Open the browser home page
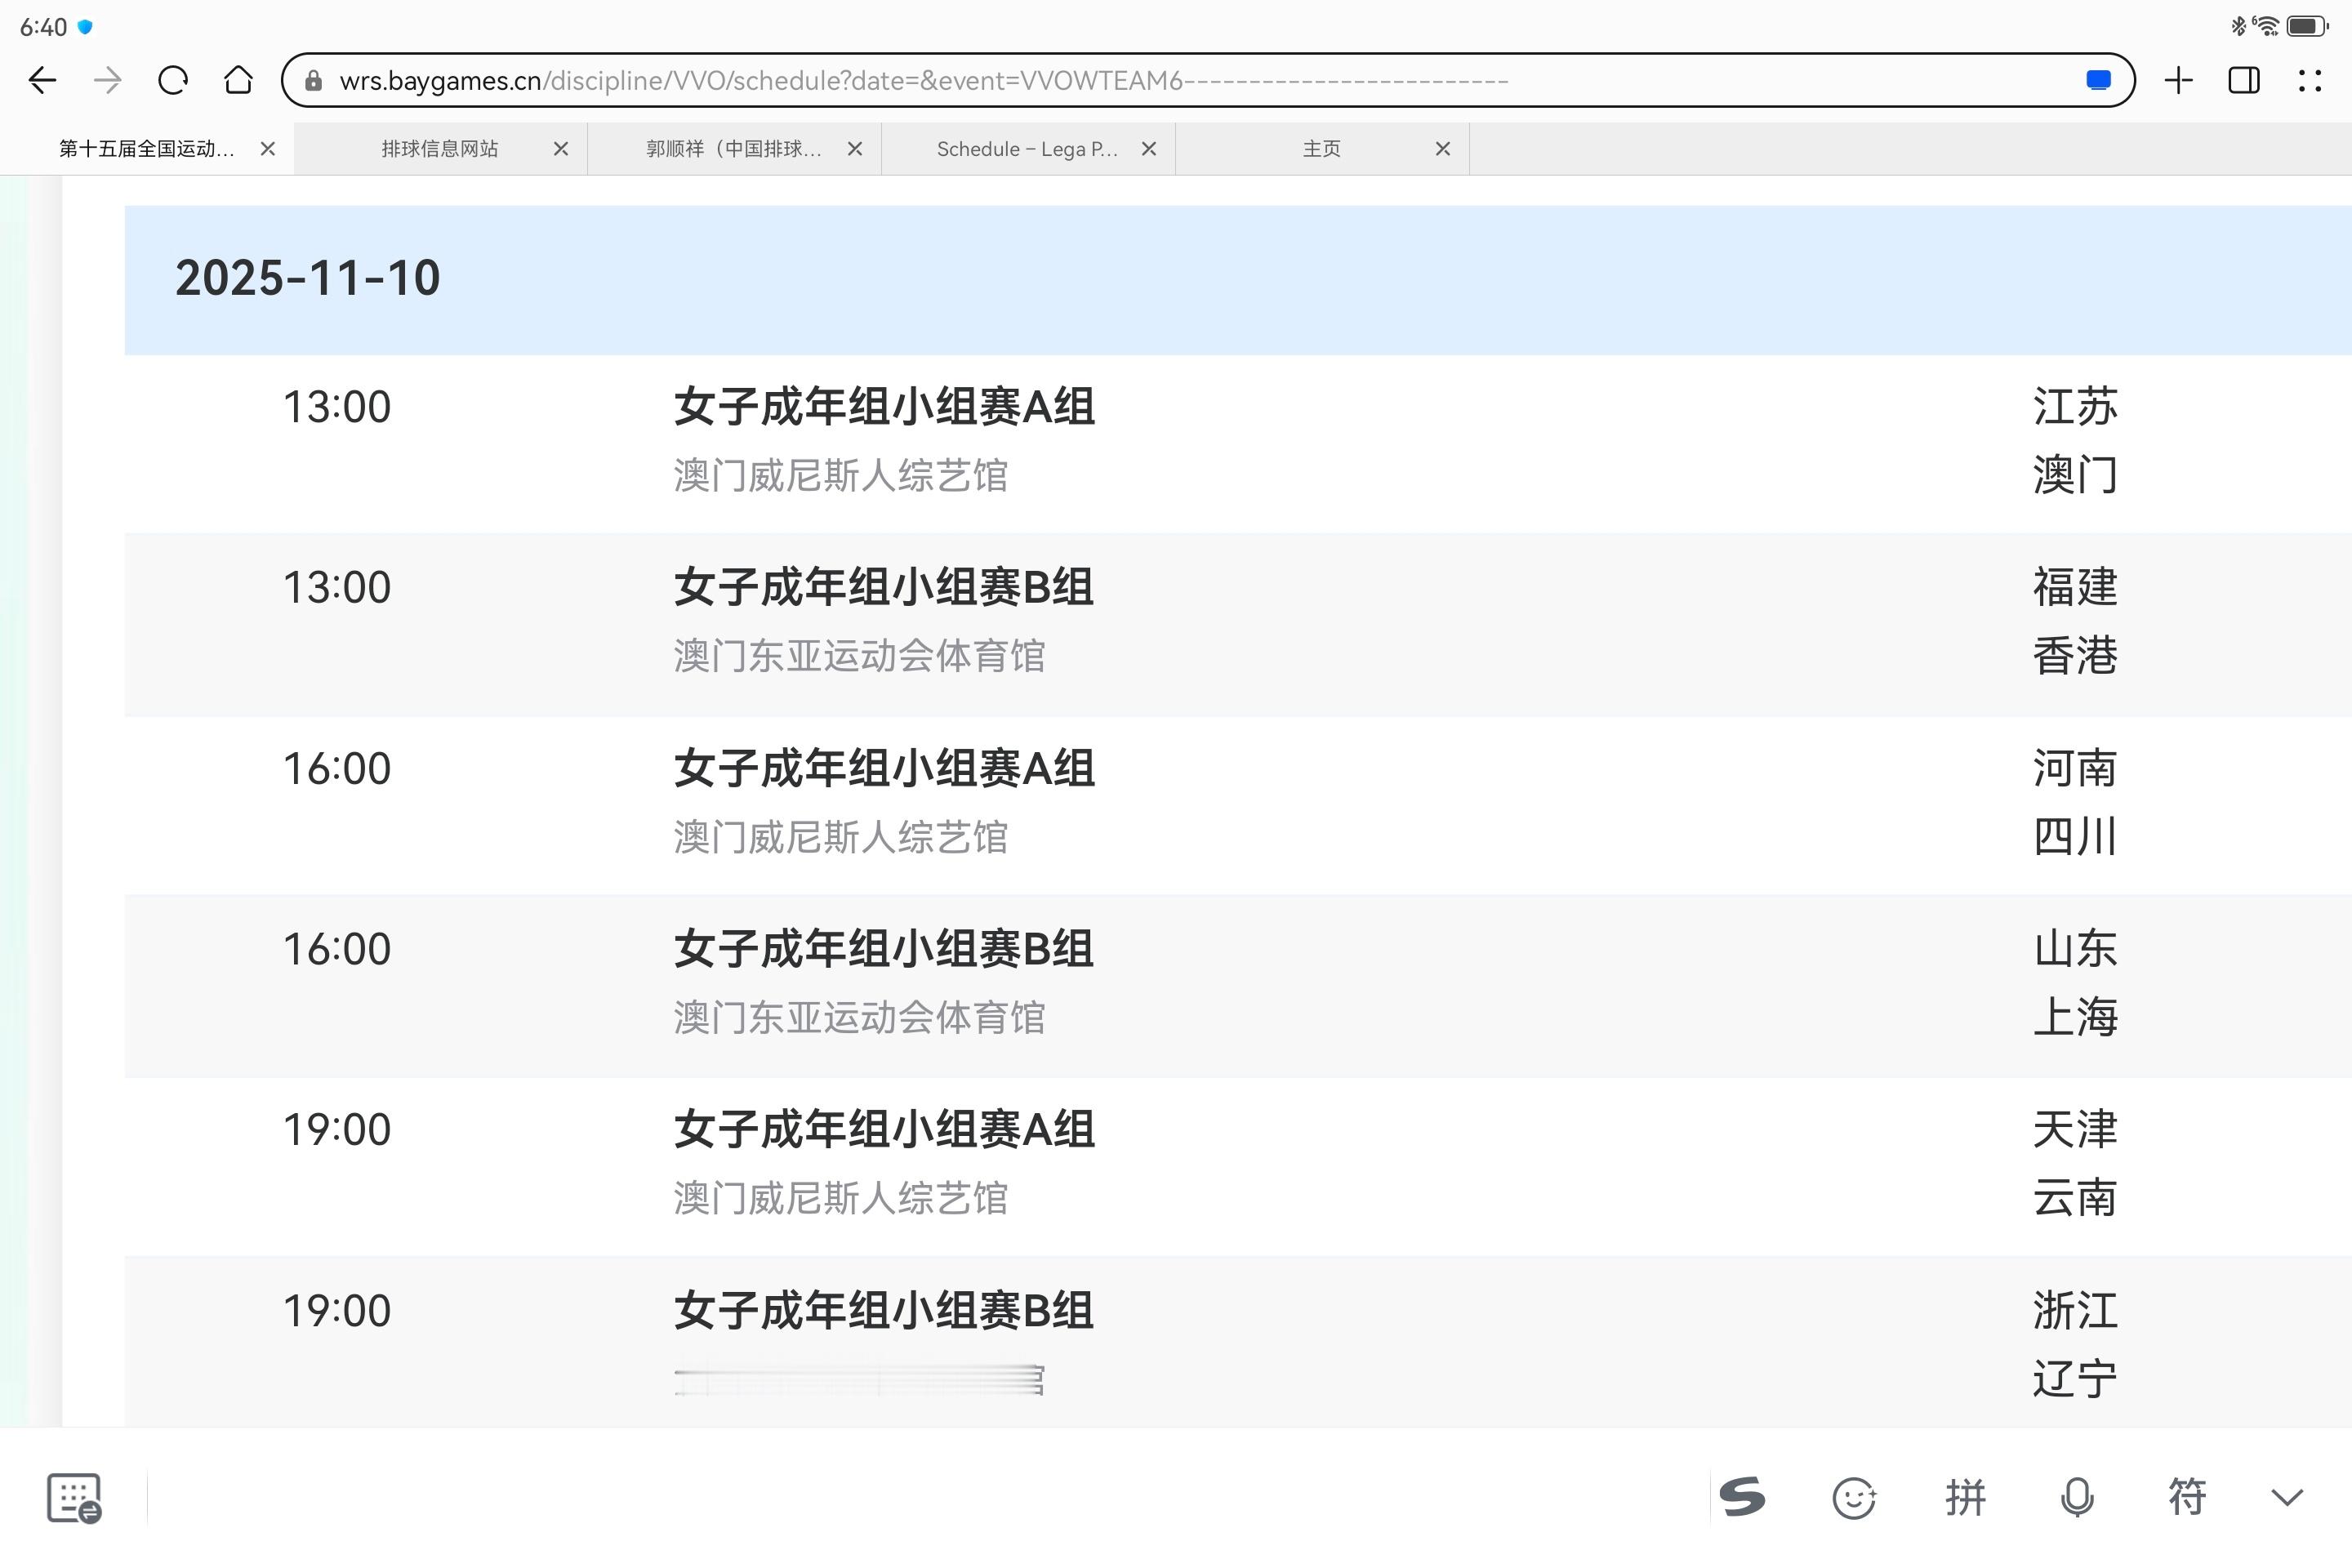2352x1568 pixels. point(238,80)
